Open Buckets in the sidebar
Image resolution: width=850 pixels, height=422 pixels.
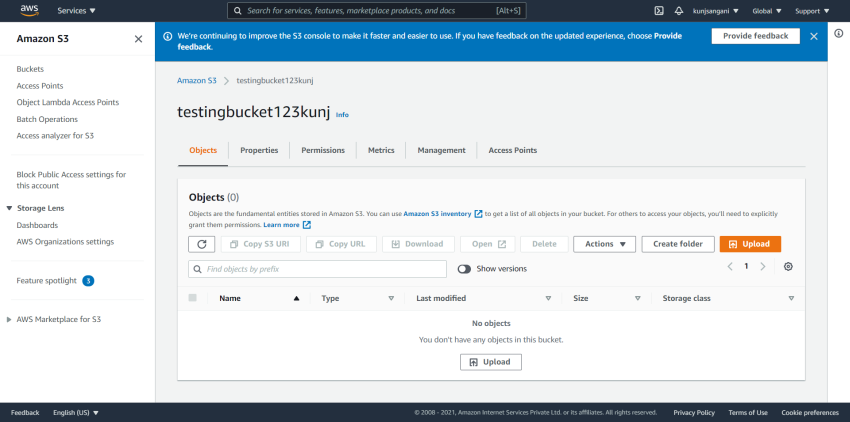tap(30, 69)
